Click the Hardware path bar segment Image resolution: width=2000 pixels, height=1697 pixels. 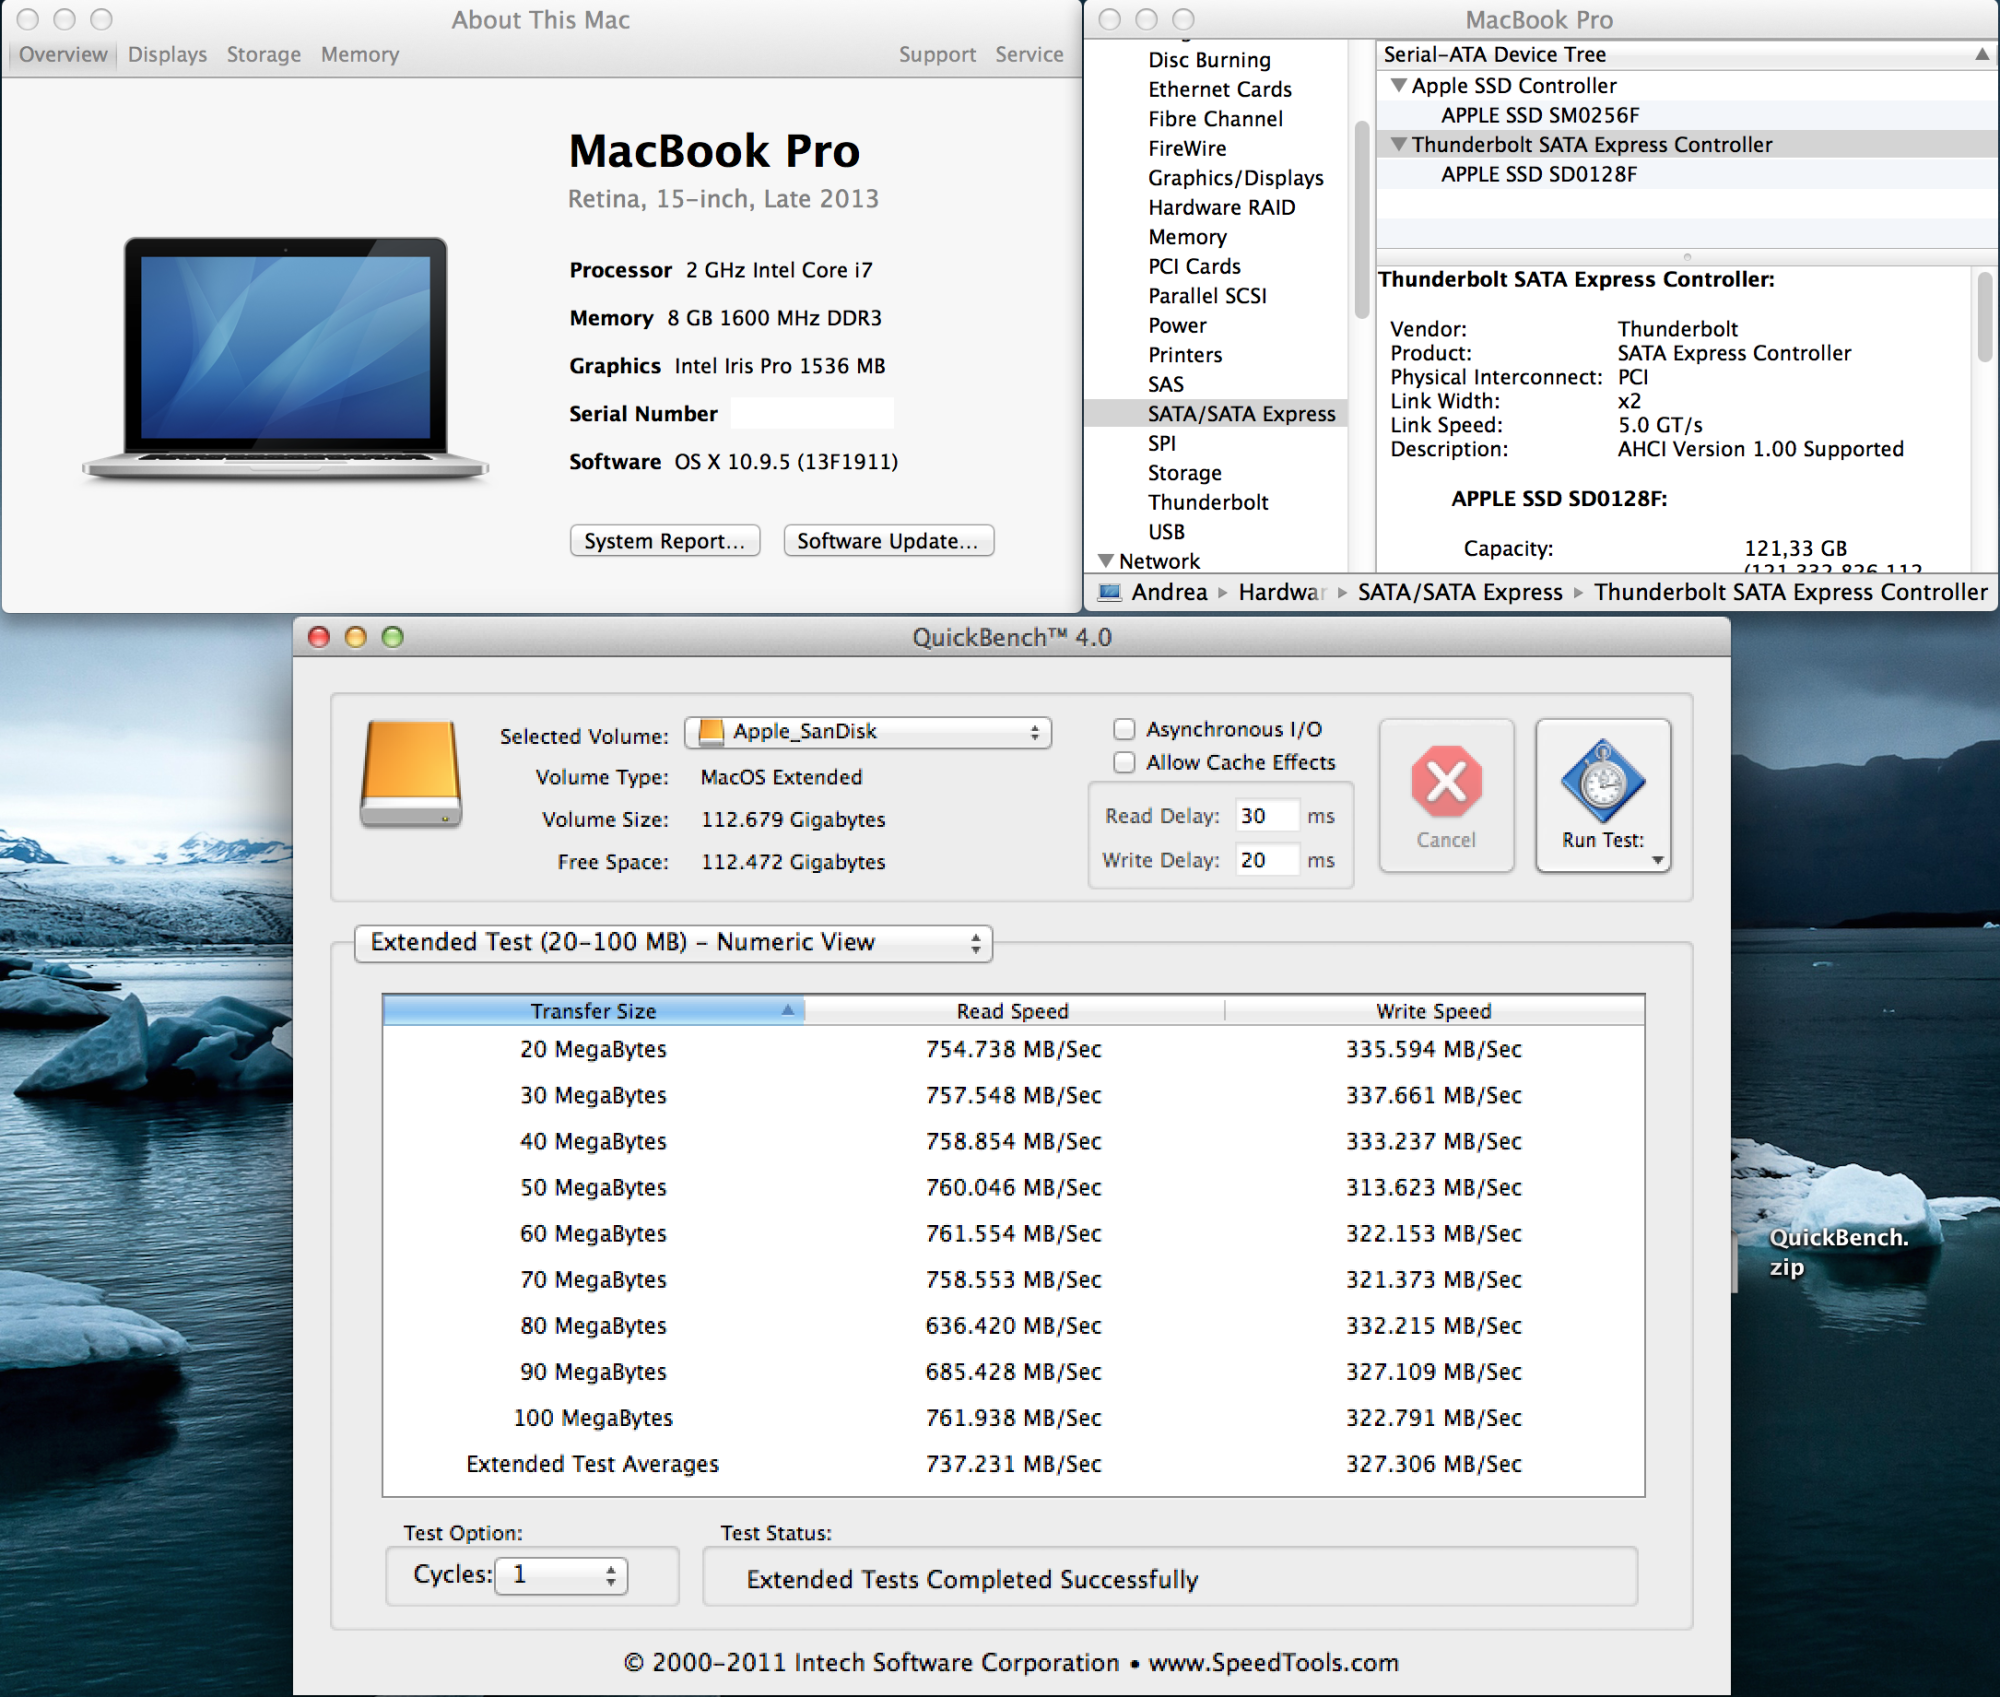point(1282,592)
